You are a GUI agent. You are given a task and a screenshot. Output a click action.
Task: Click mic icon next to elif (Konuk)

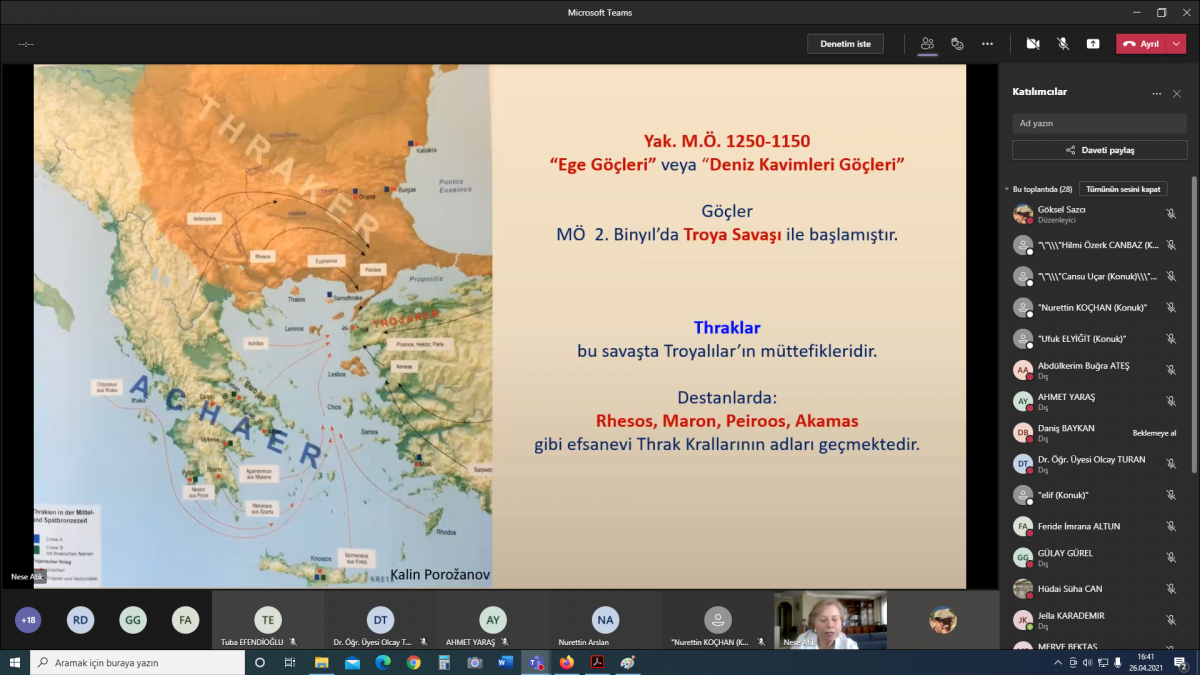(1171, 495)
